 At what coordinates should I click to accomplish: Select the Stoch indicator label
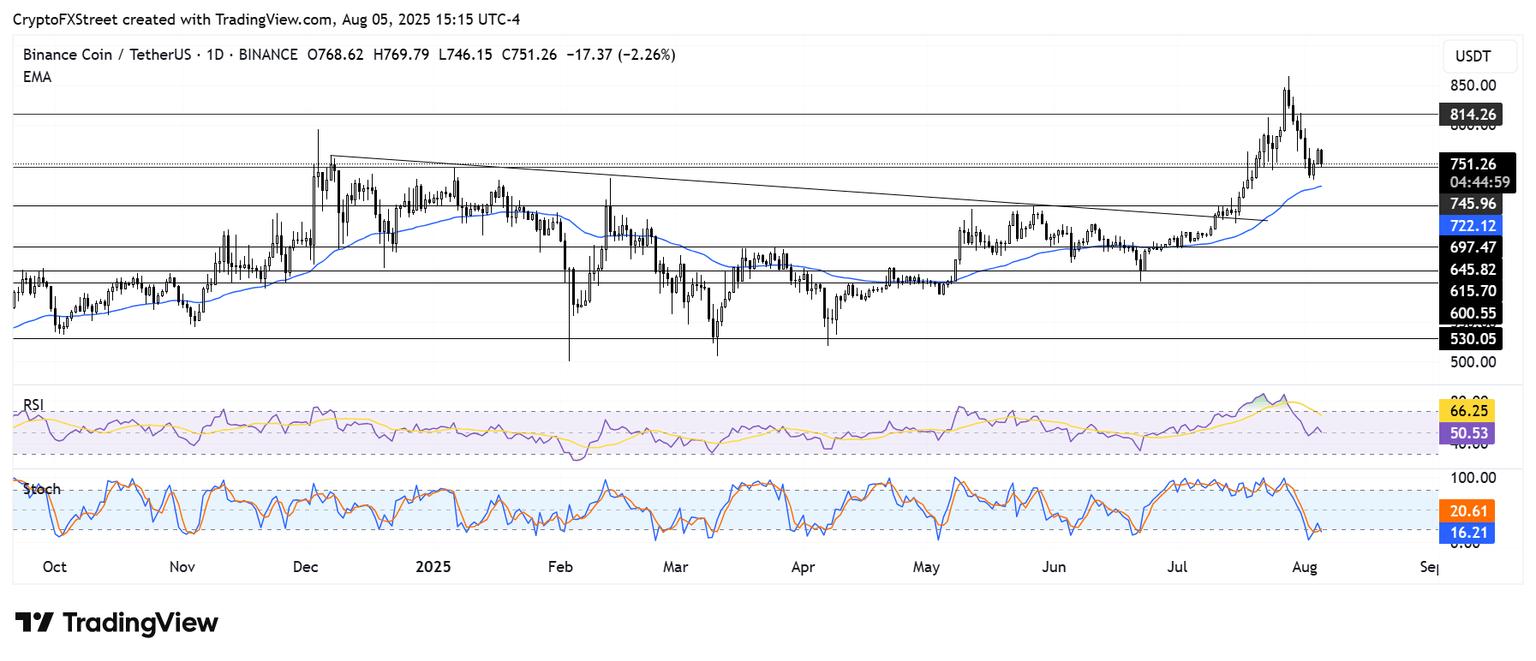[x=42, y=489]
